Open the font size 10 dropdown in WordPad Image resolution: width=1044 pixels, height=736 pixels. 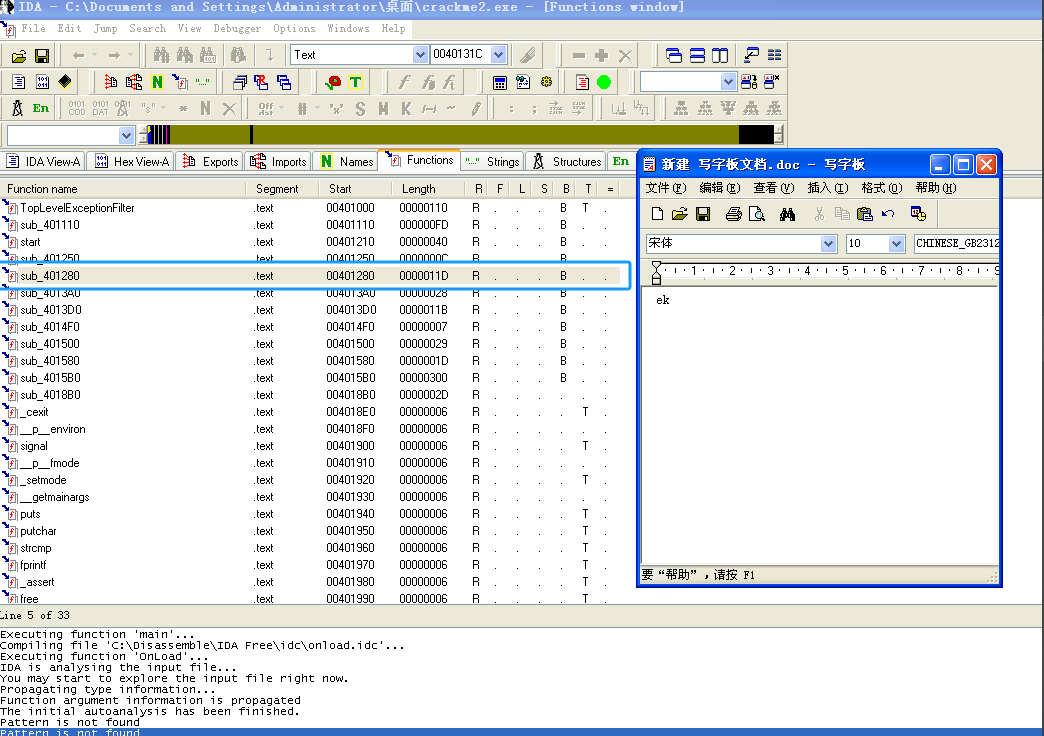896,244
